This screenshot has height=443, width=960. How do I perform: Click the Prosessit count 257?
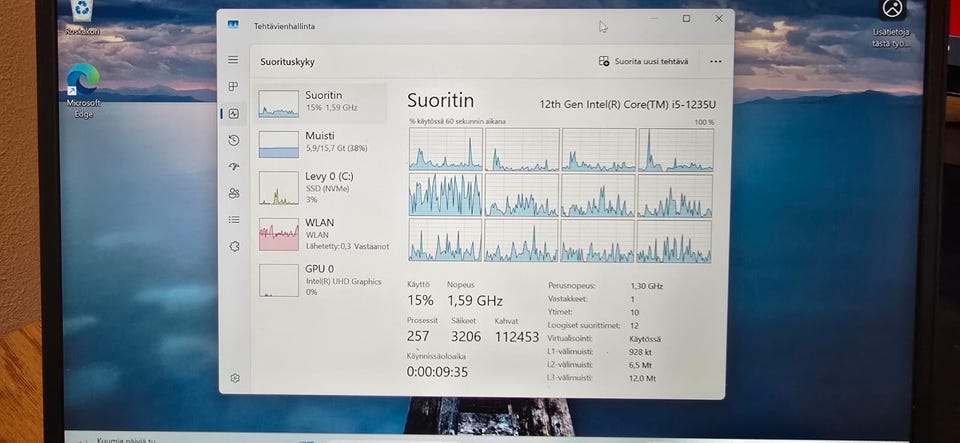(418, 336)
